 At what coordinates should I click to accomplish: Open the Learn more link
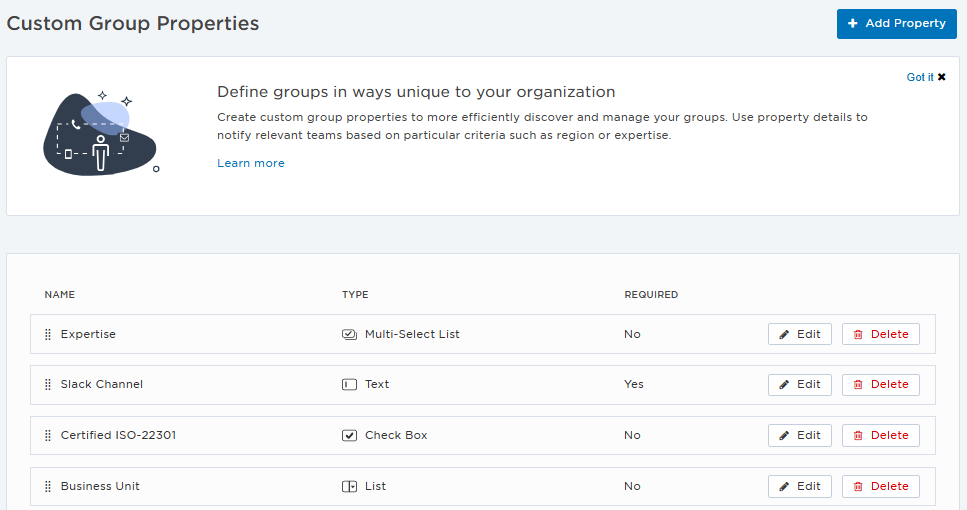click(x=250, y=163)
